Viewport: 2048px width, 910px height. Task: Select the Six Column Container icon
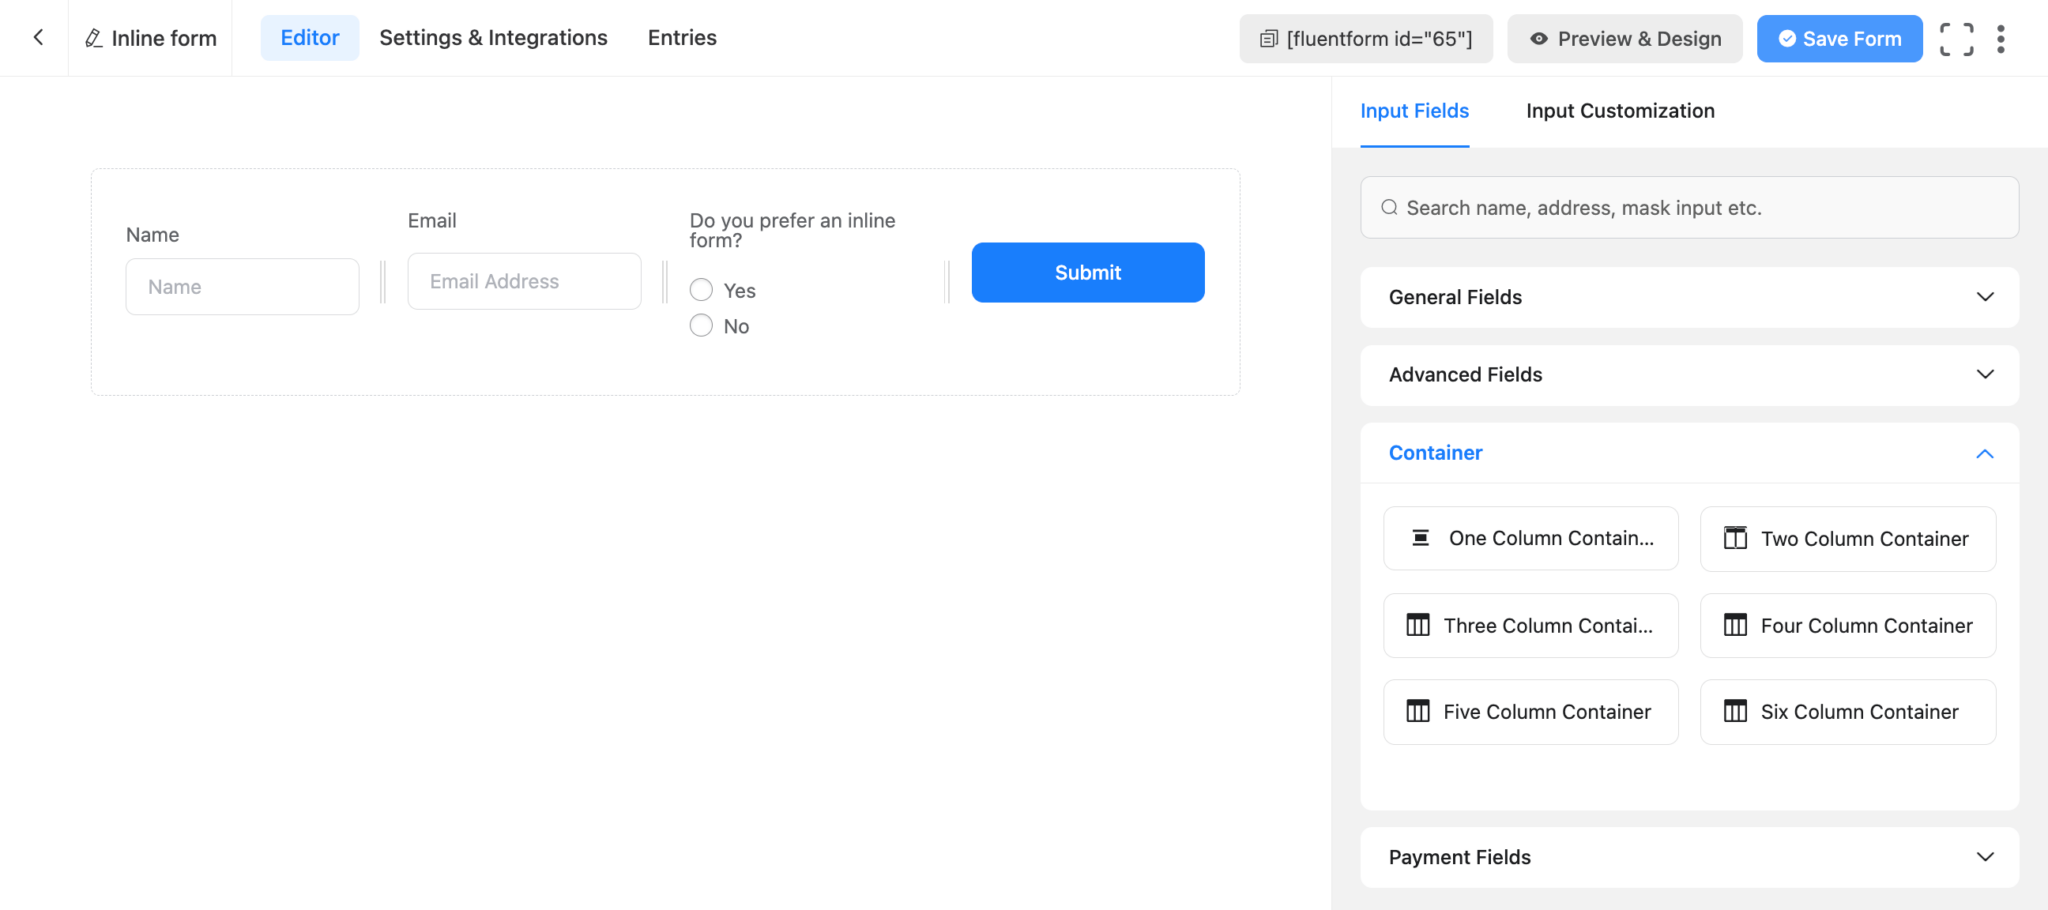1737,711
